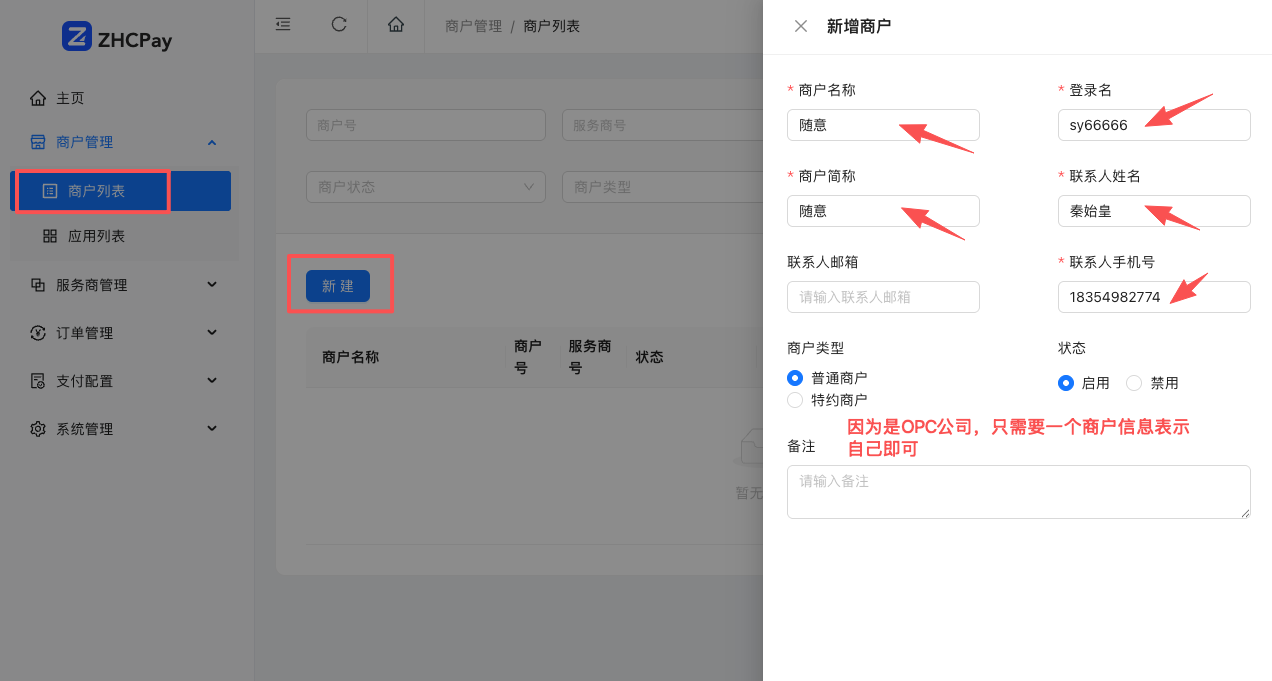The image size is (1272, 681).
Task: Close the 新增商户 drawer with the X
Action: coord(801,26)
